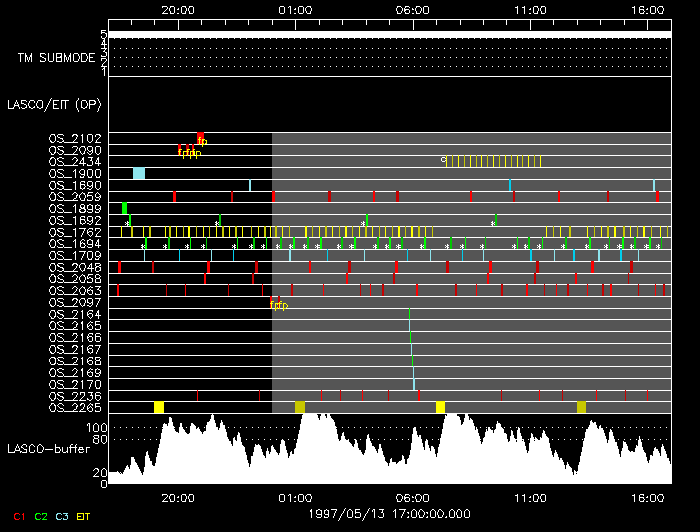This screenshot has width=700, height=532.
Task: Select the green marker in the OS_2166 row
Action: click(x=411, y=337)
